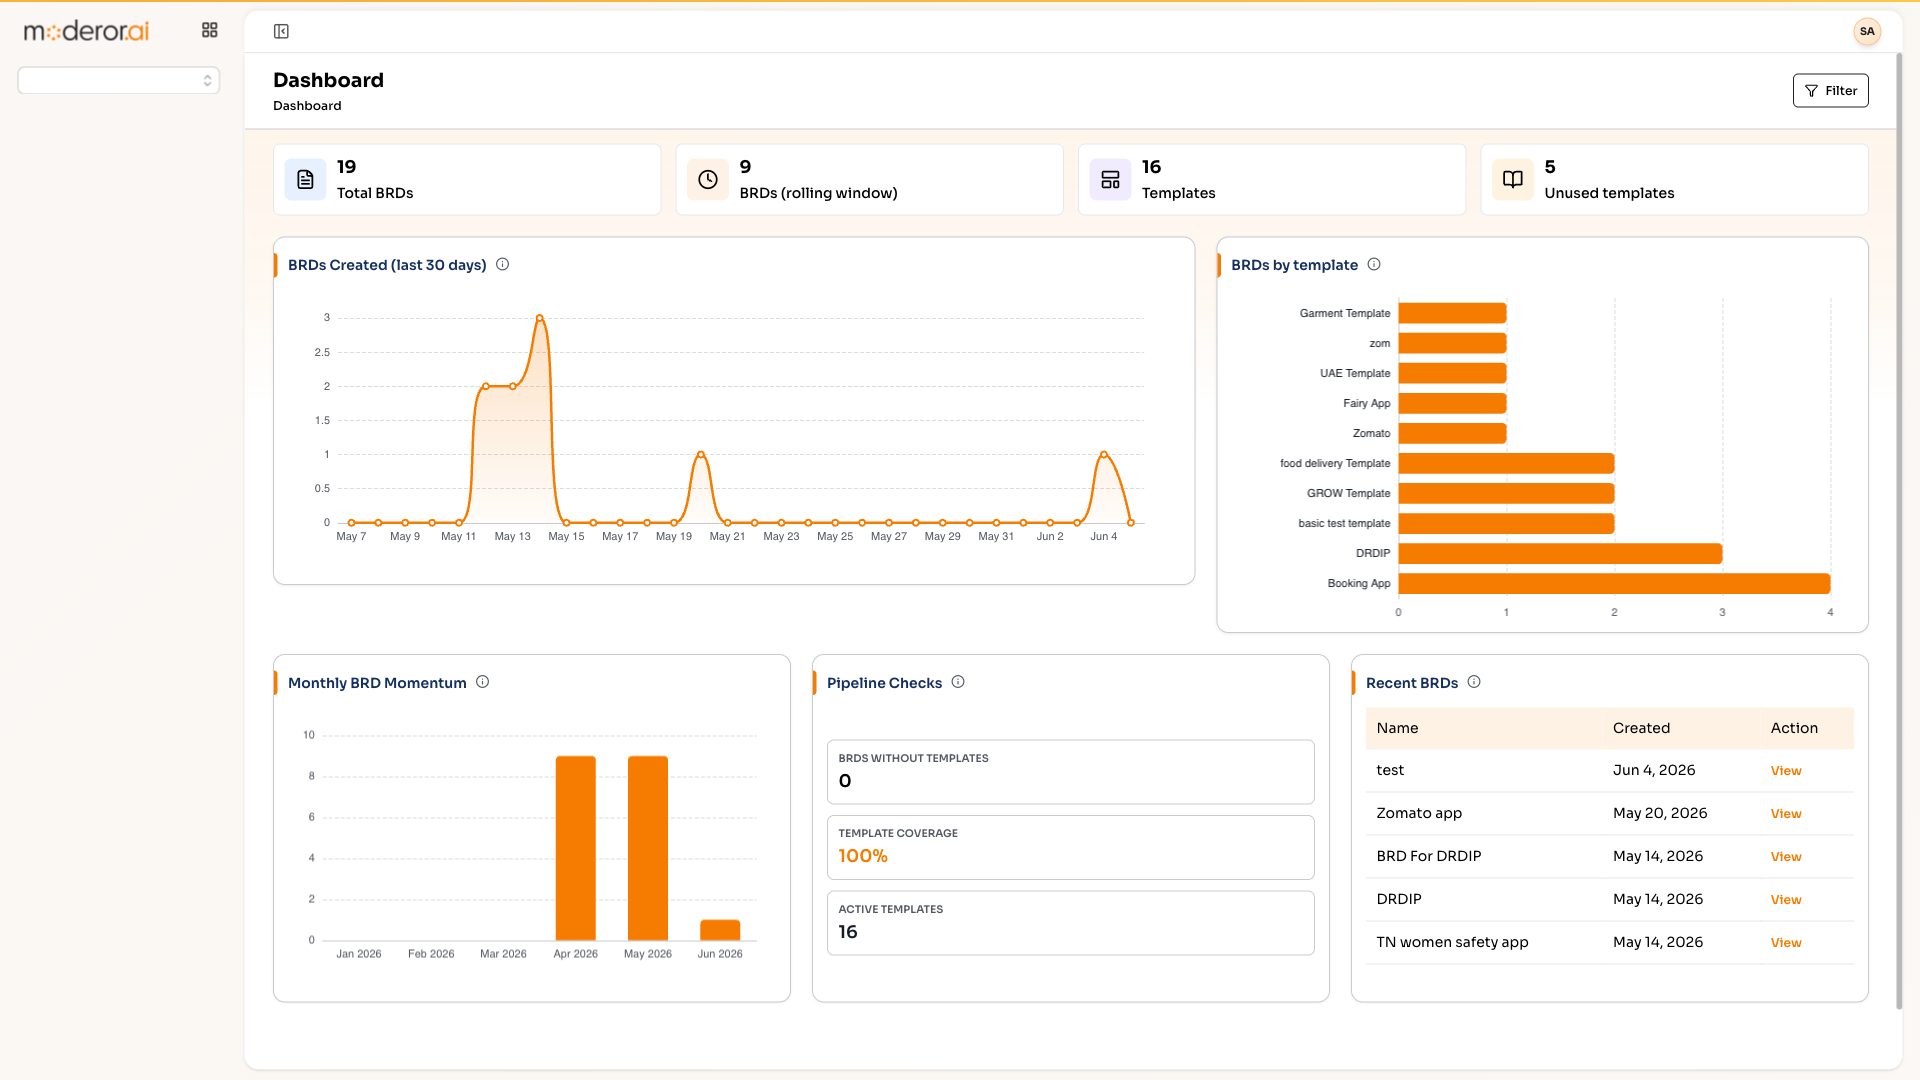Click the Zomato template bar
The width and height of the screenshot is (1920, 1080).
tap(1452, 433)
